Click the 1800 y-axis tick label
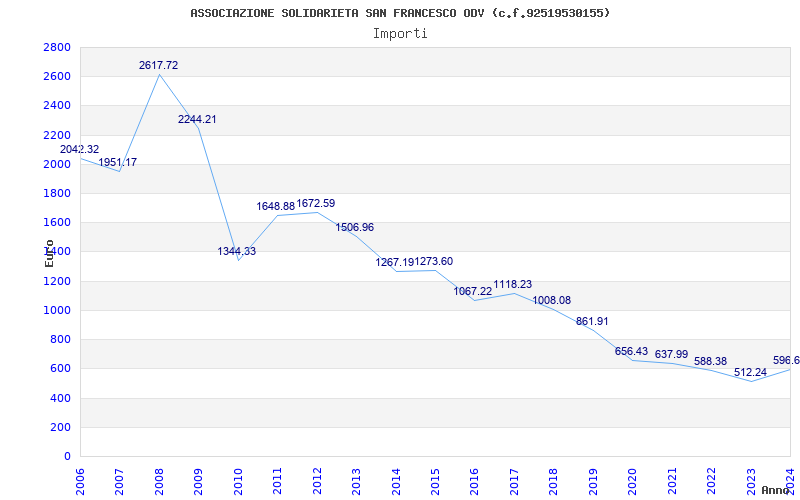Viewport: 800px width, 500px height. pos(57,193)
